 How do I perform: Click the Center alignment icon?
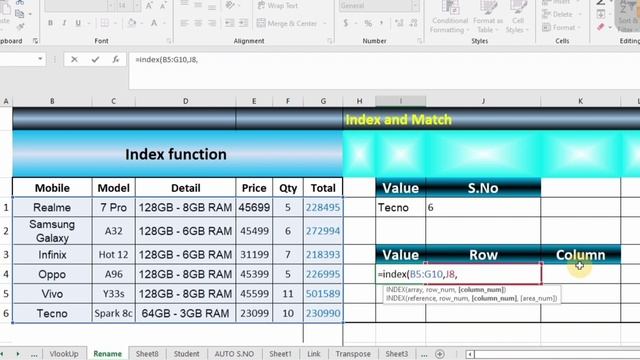pyautogui.click(x=198, y=23)
